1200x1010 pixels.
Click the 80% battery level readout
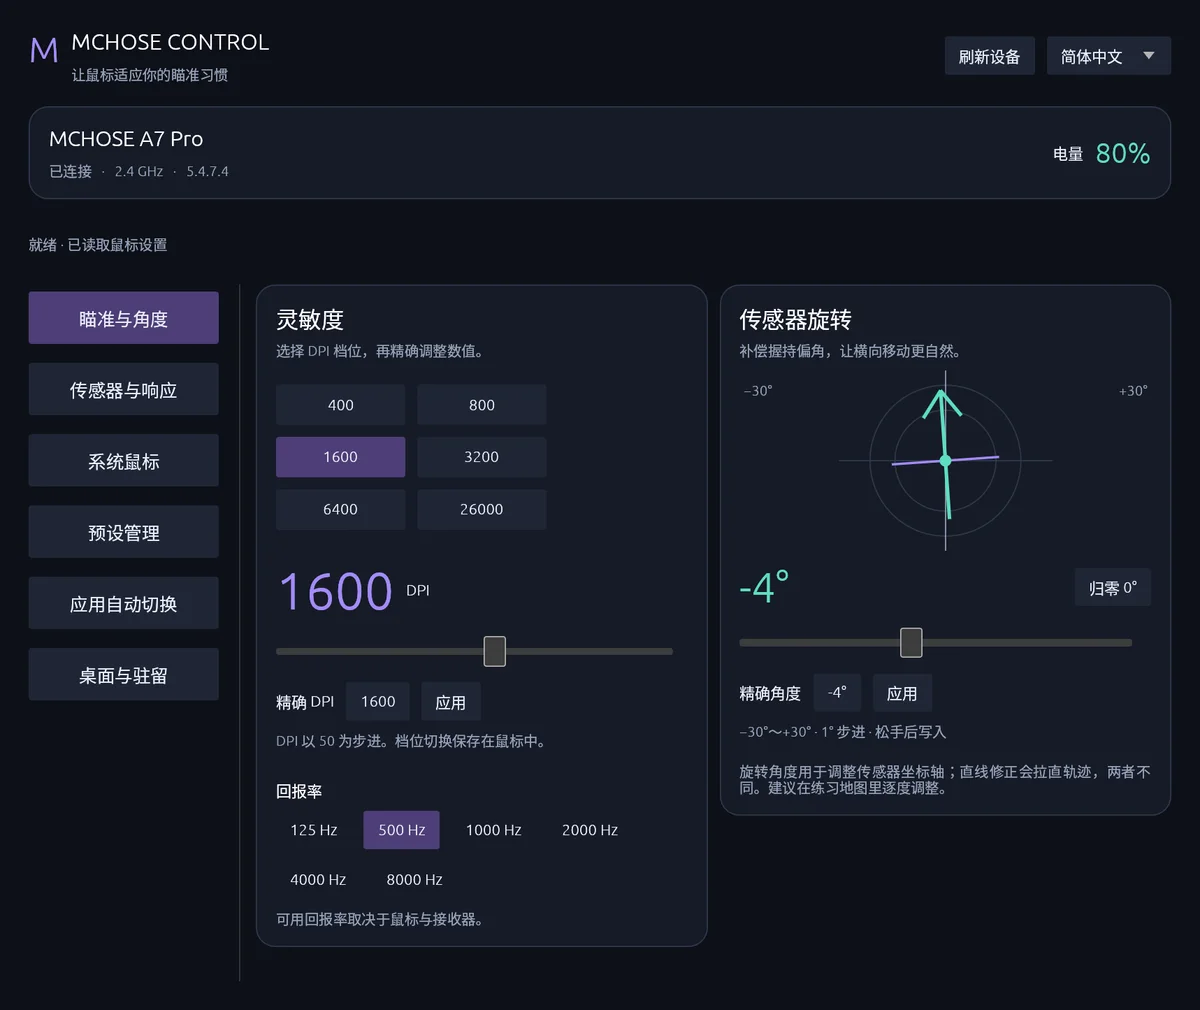(x=1122, y=153)
